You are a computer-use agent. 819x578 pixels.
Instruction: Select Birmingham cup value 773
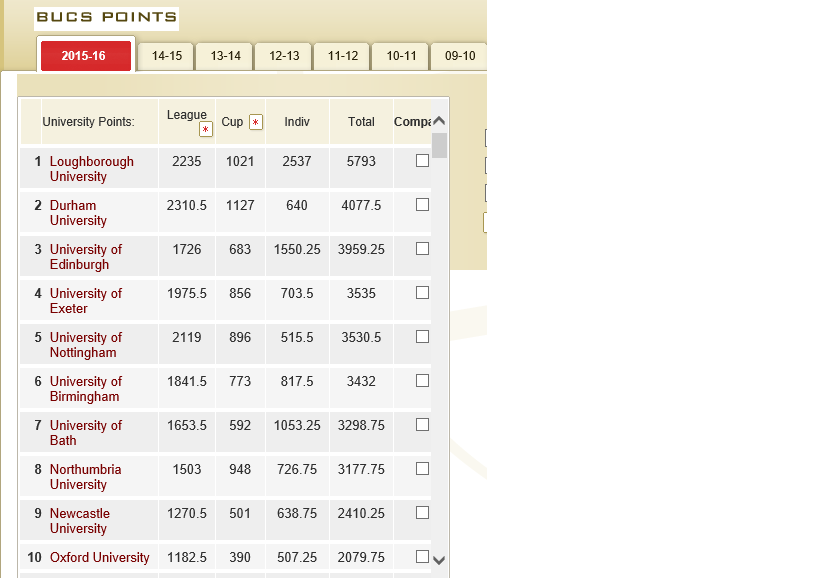[x=240, y=381]
